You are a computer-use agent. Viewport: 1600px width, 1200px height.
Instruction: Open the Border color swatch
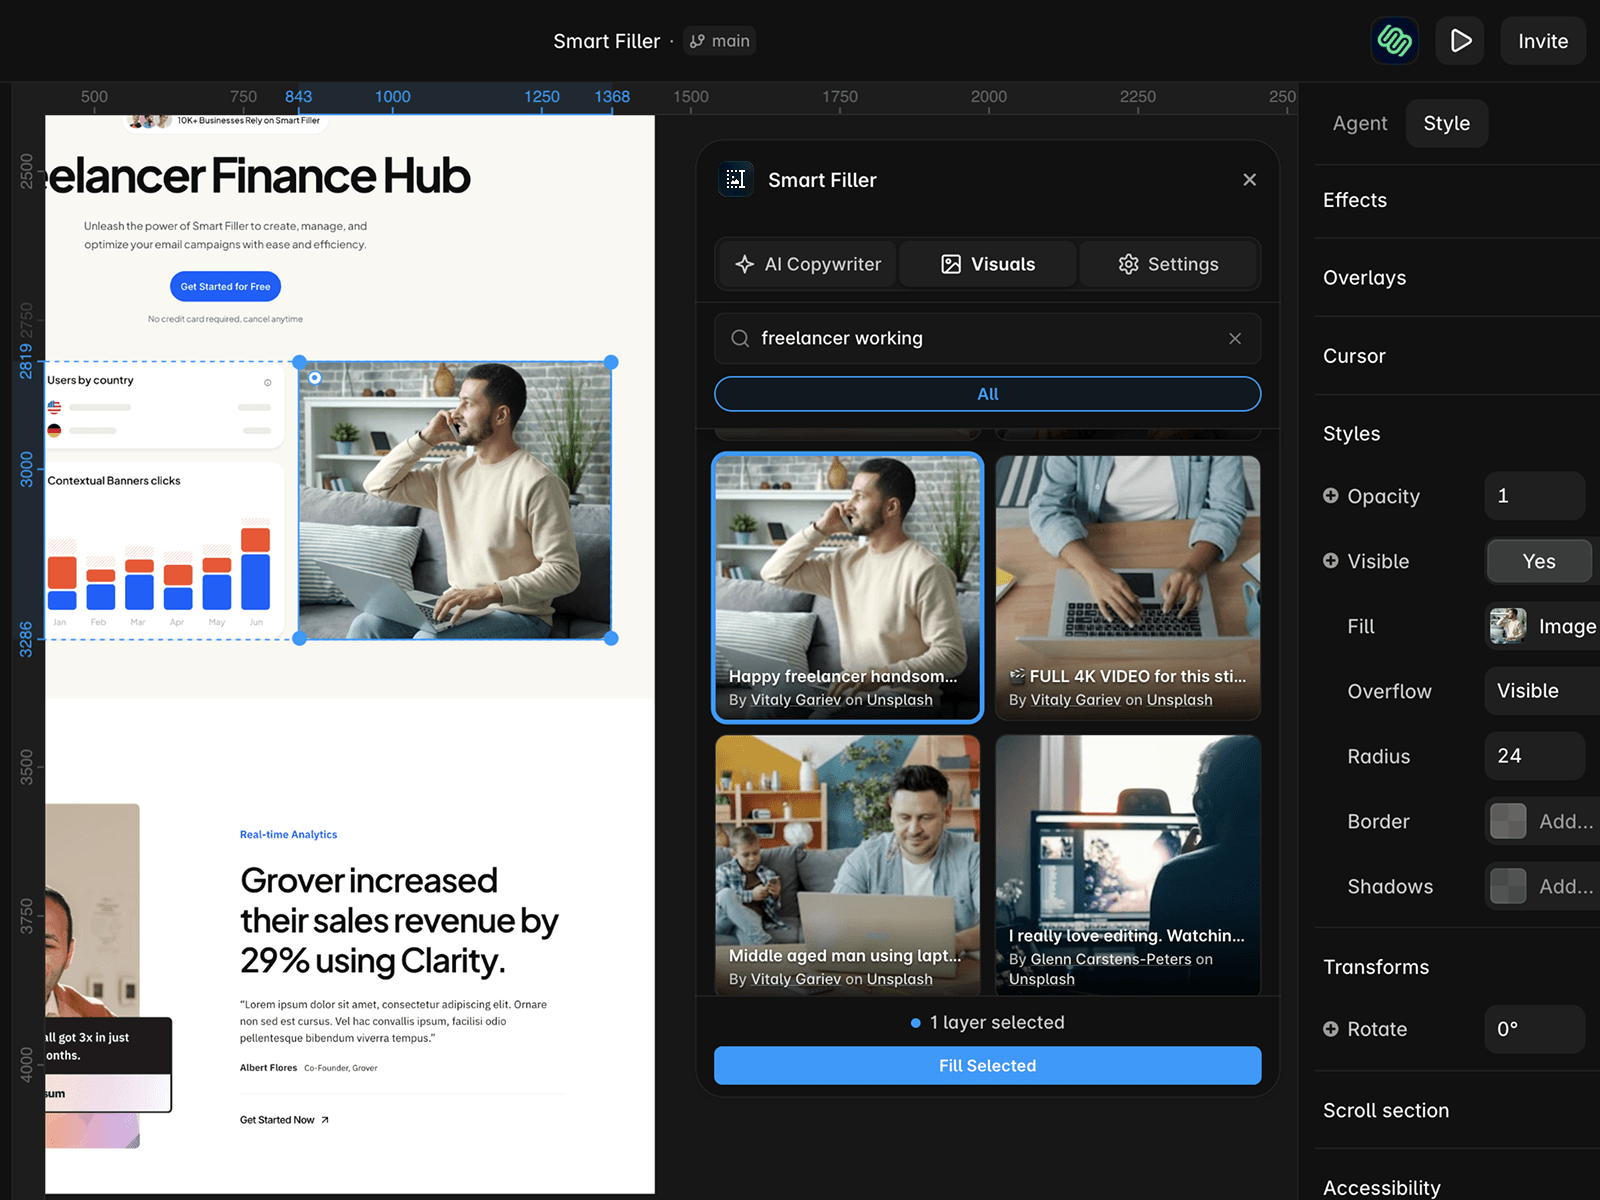point(1508,821)
